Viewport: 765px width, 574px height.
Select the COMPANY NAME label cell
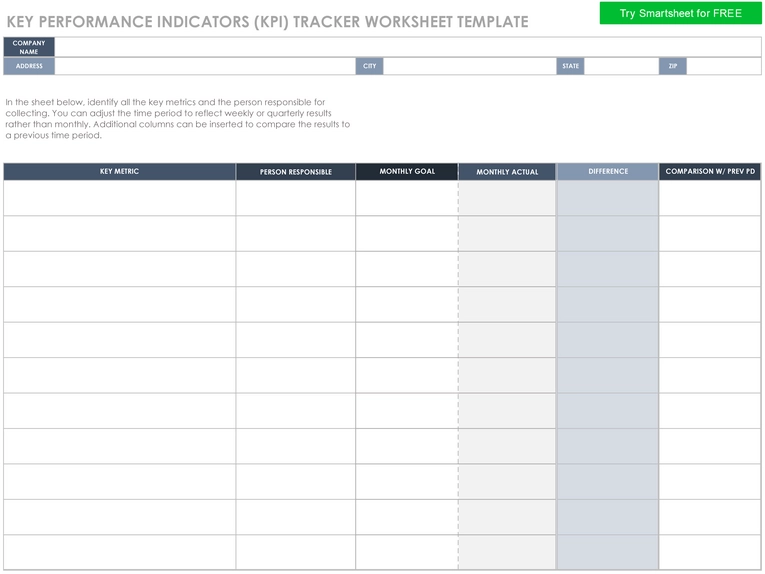29,47
